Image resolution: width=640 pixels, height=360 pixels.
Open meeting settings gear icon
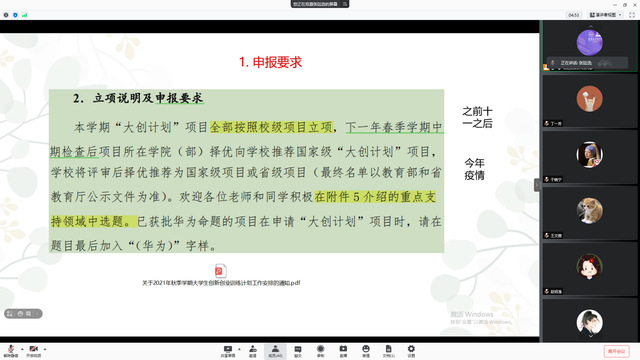pyautogui.click(x=411, y=351)
